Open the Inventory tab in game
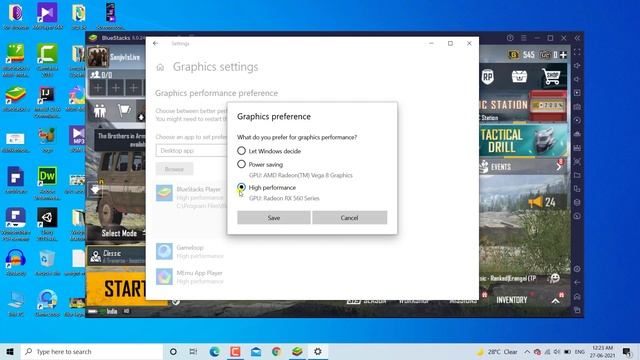 (x=512, y=300)
